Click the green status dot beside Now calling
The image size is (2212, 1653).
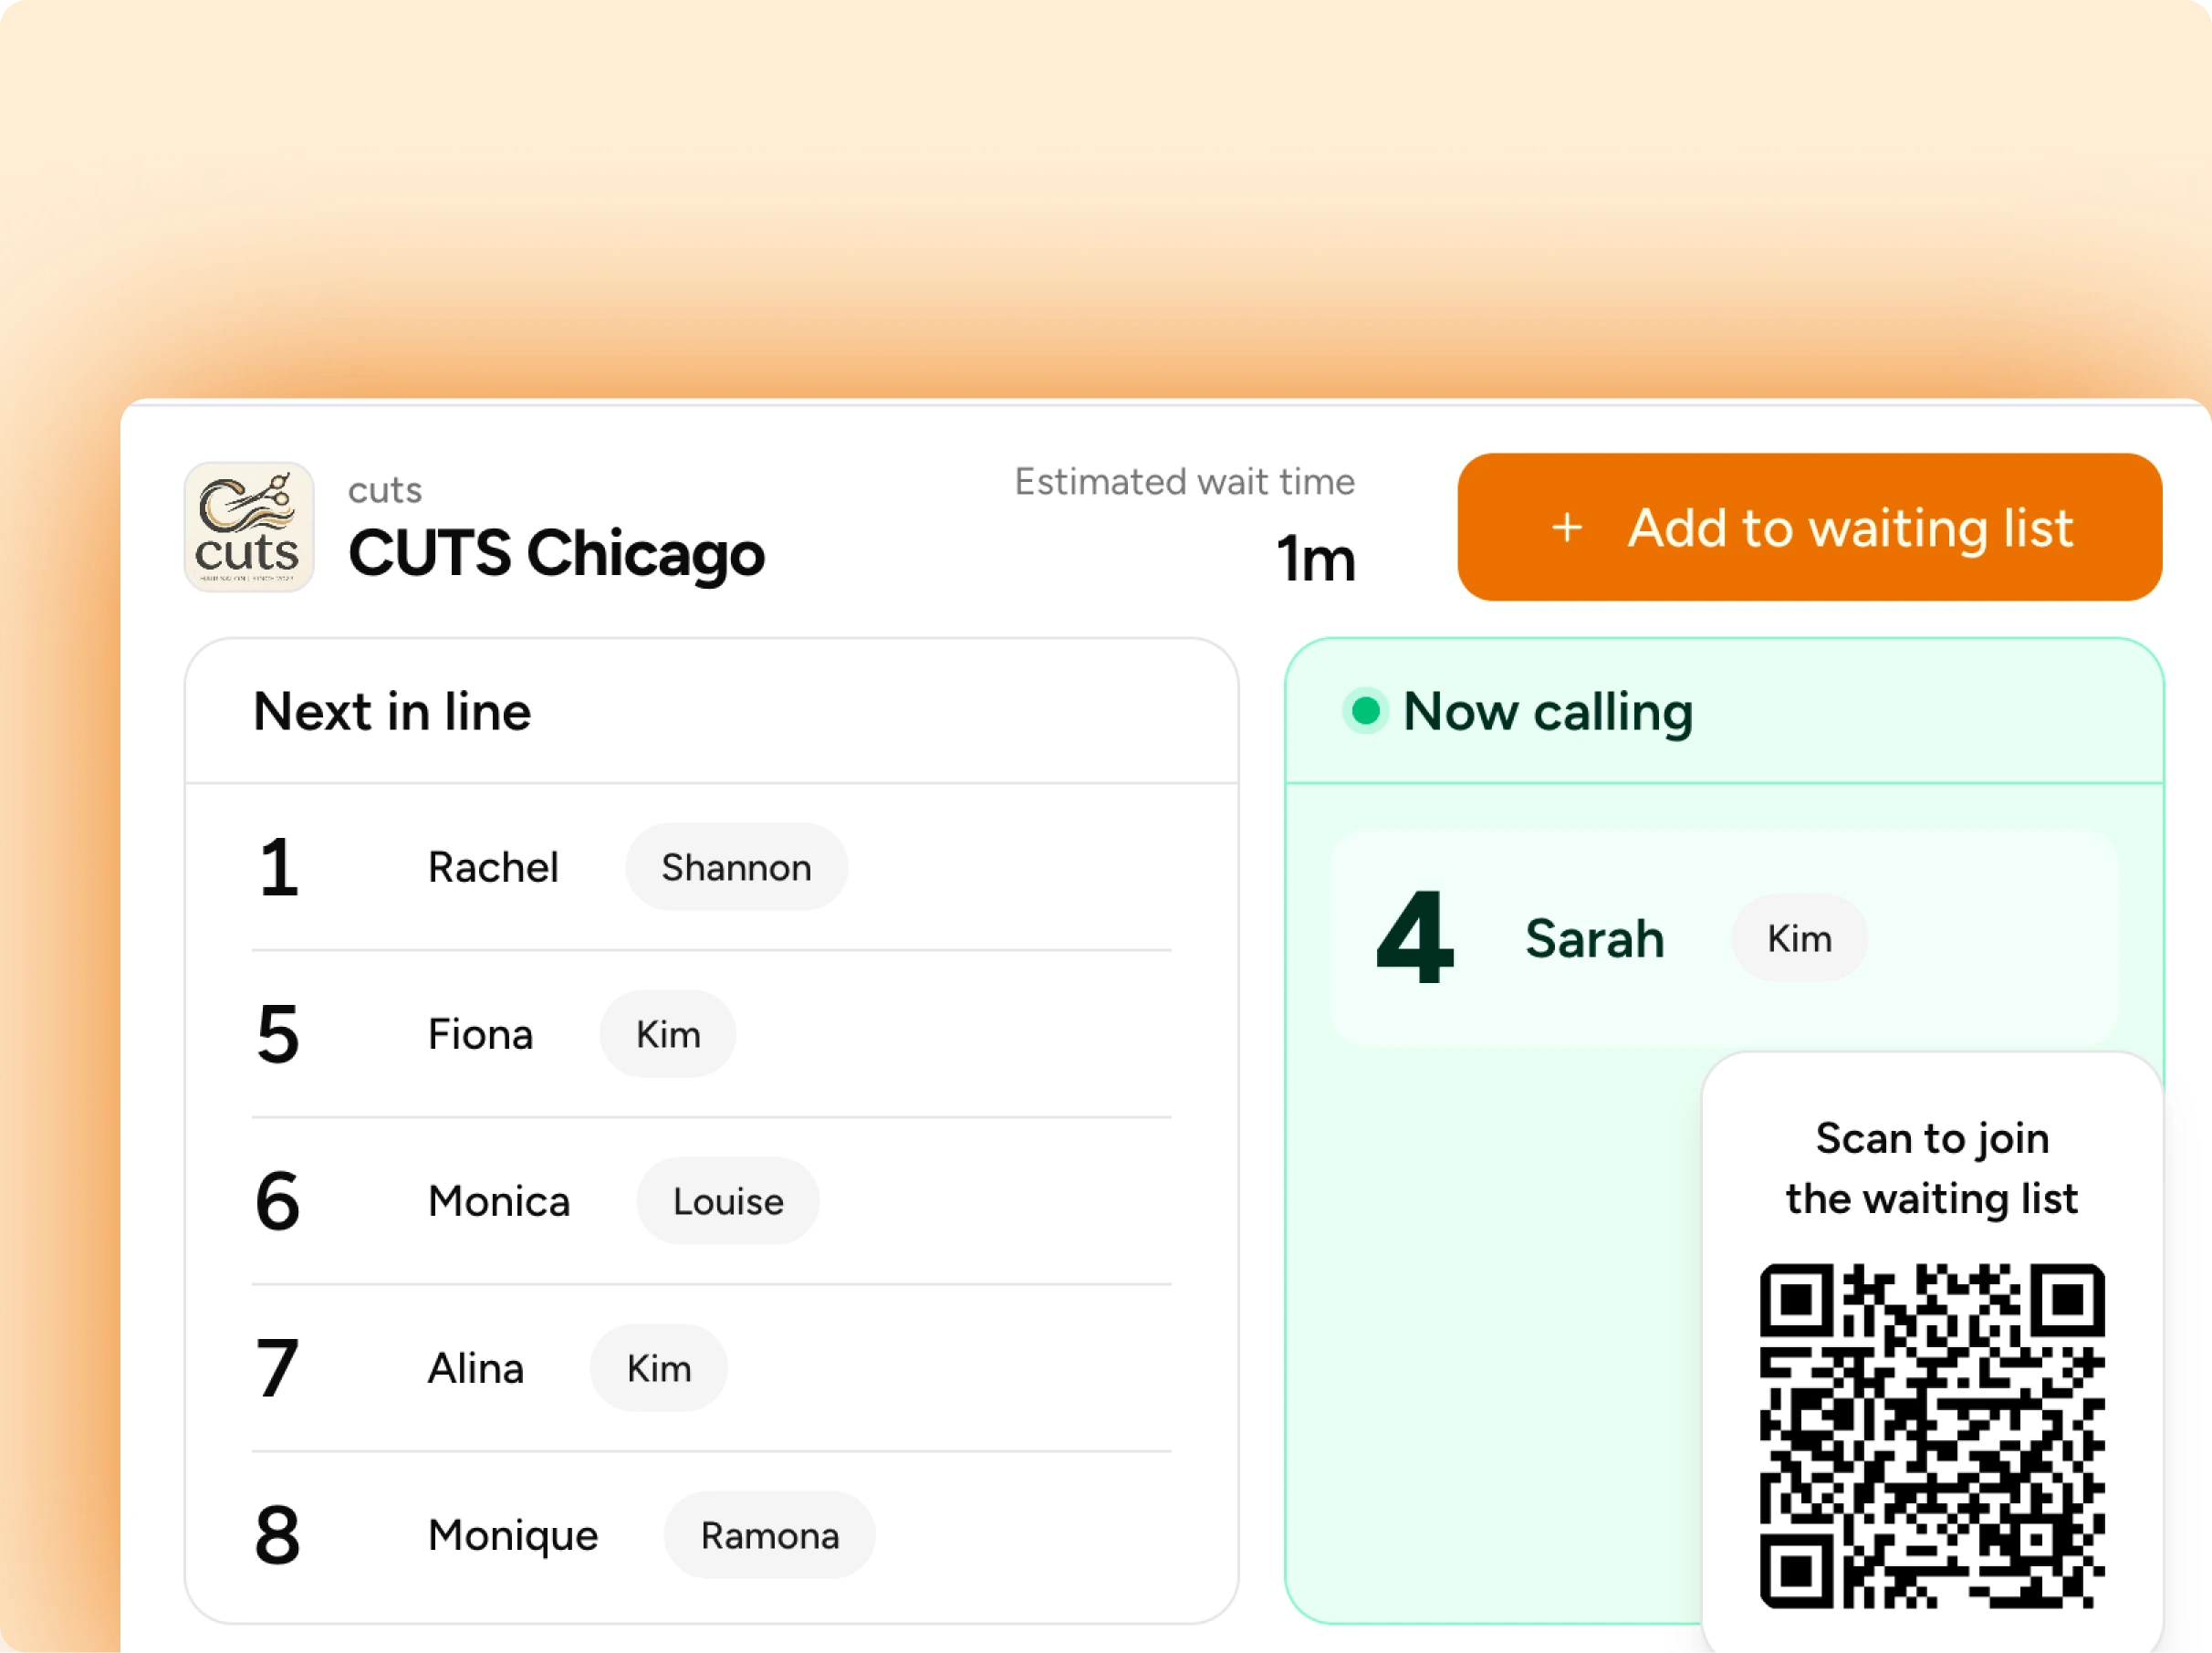pyautogui.click(x=1364, y=712)
